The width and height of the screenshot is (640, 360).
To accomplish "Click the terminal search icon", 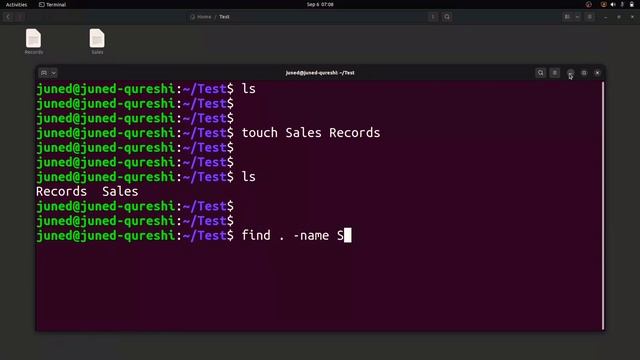I will tap(540, 73).
